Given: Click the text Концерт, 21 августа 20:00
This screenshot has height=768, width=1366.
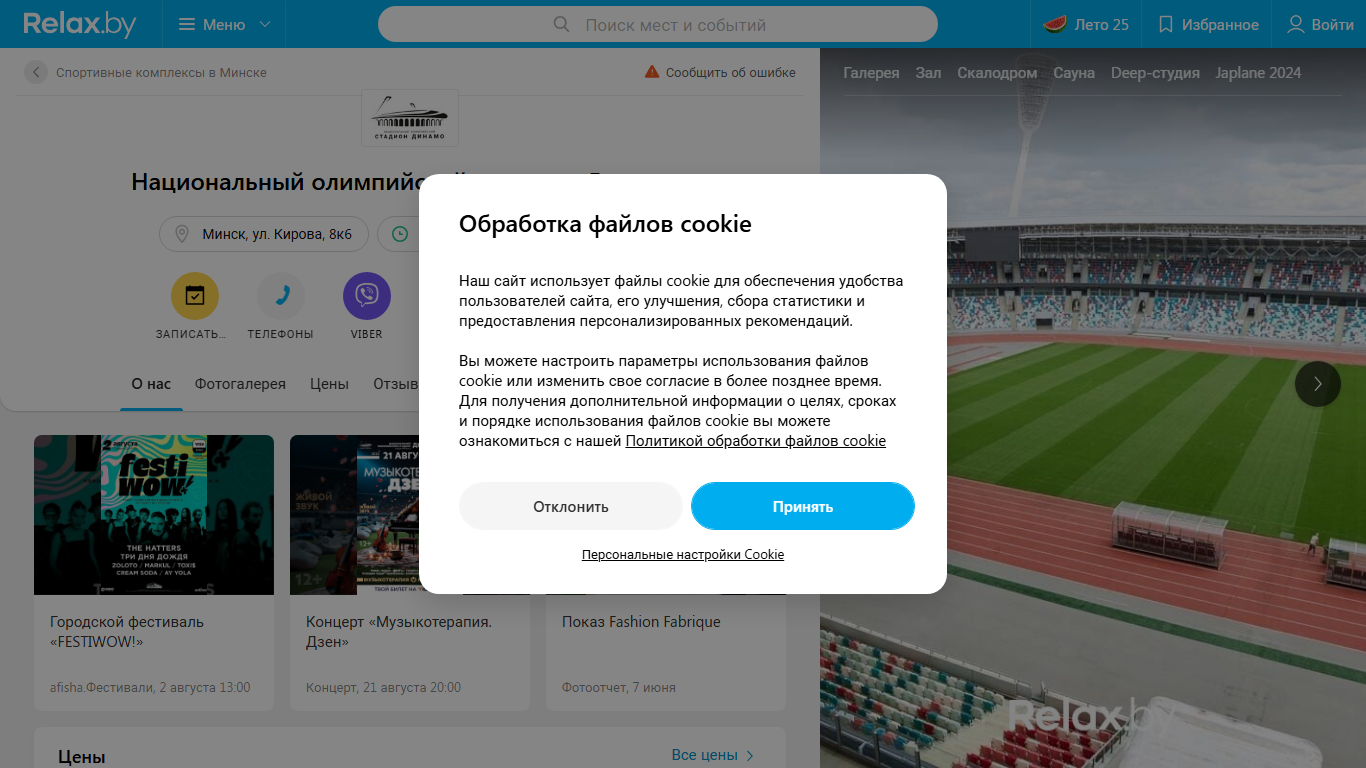Looking at the screenshot, I should (384, 687).
